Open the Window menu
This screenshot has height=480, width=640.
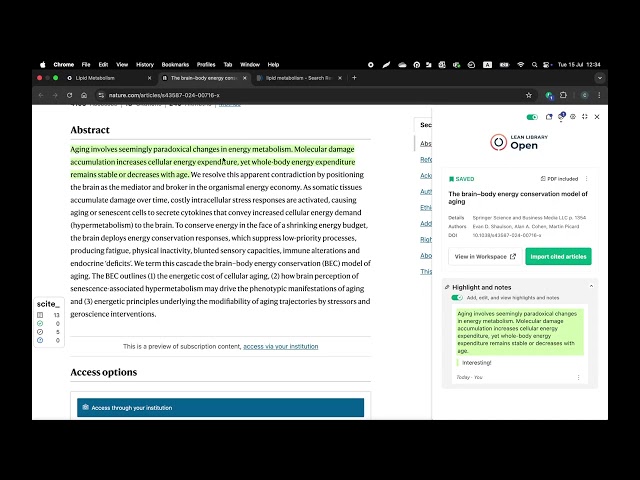tap(250, 64)
